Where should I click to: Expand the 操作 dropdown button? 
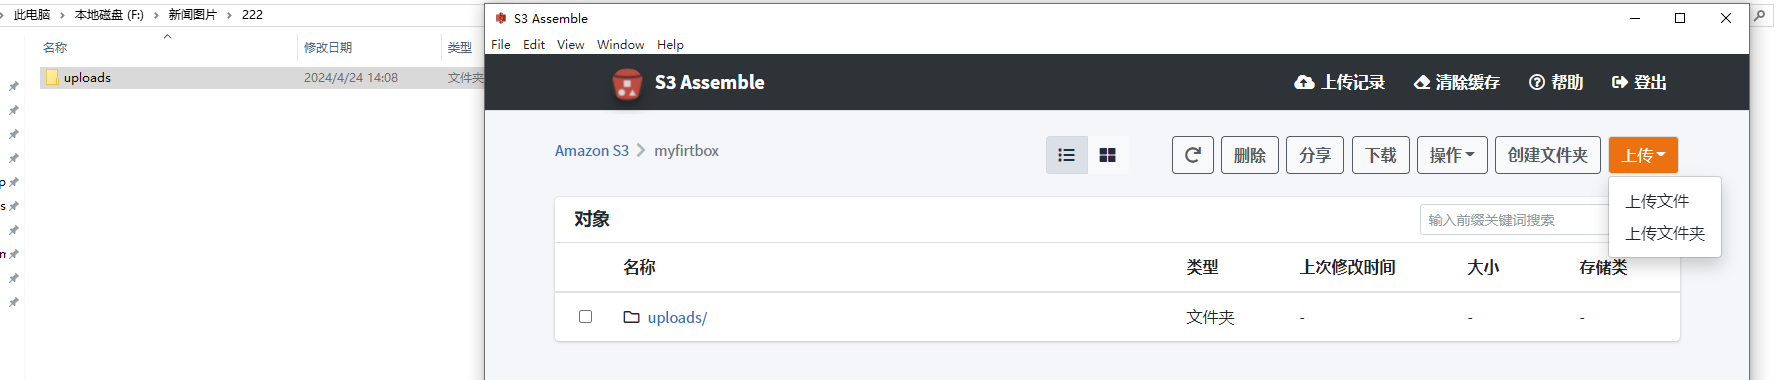coord(1452,155)
